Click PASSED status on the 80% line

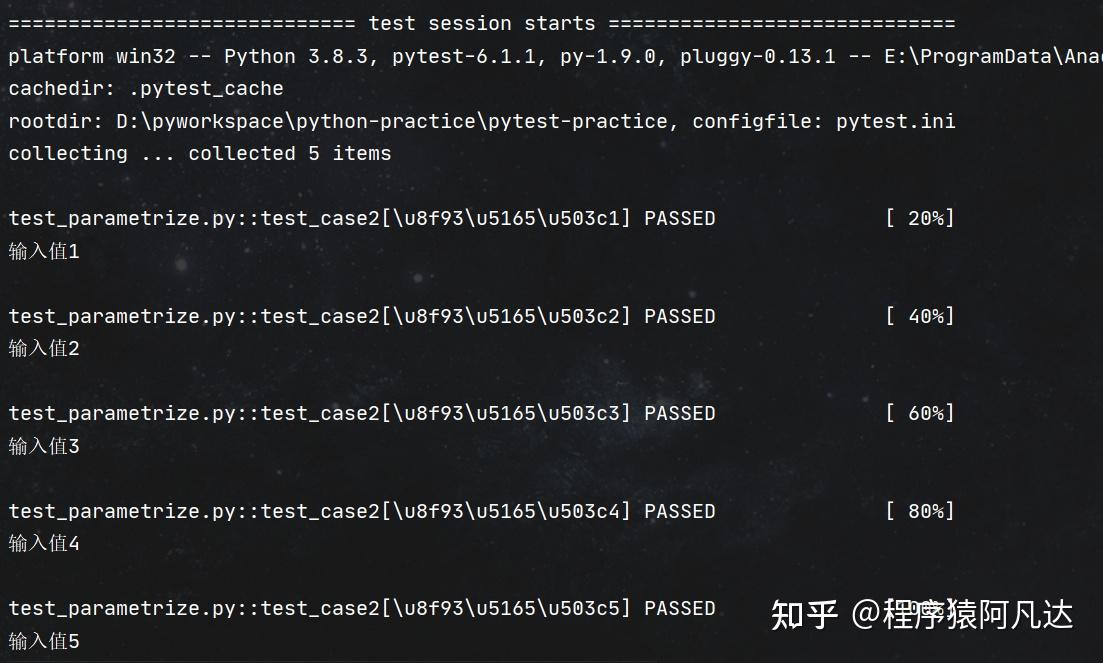680,511
